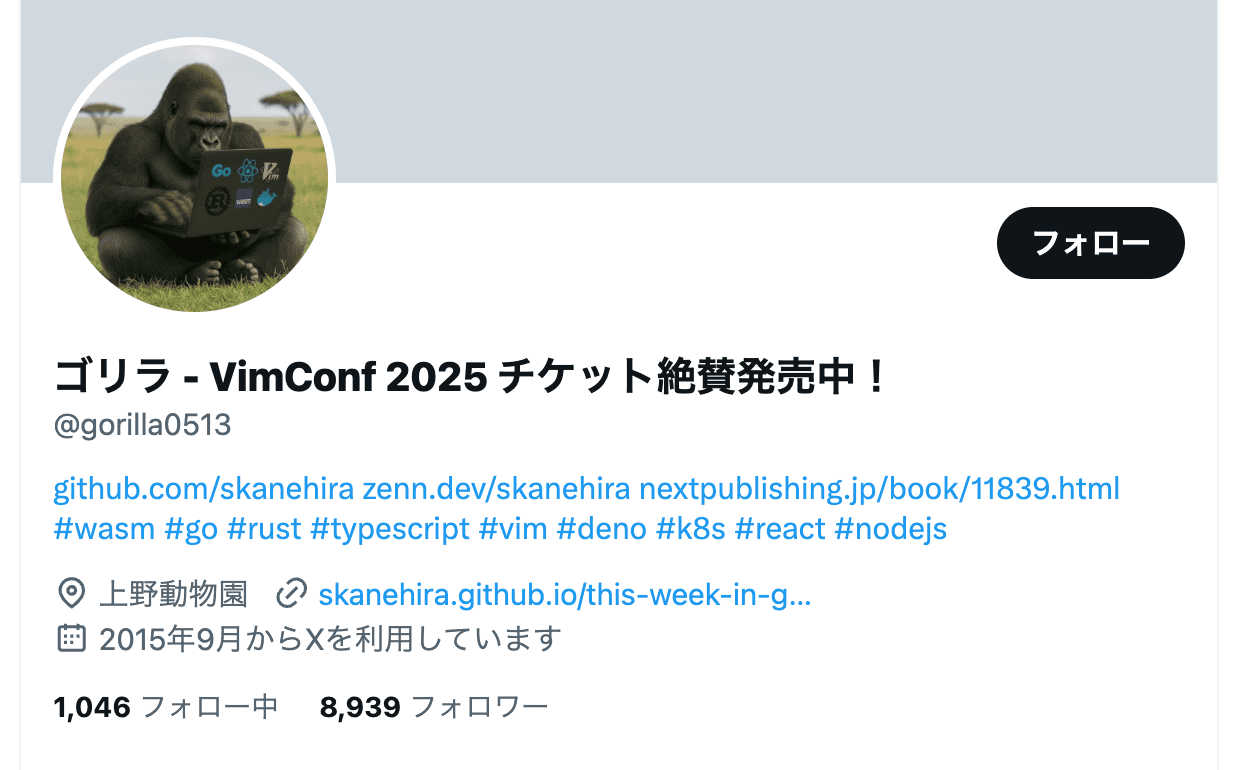Select the #k8s hashtag
This screenshot has width=1242, height=770.
[690, 529]
